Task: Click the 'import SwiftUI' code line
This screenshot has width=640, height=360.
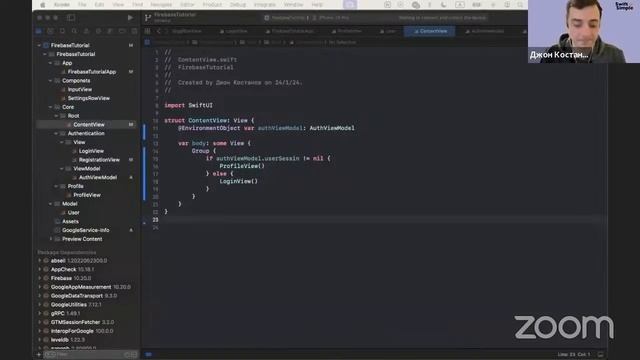Action: point(189,105)
